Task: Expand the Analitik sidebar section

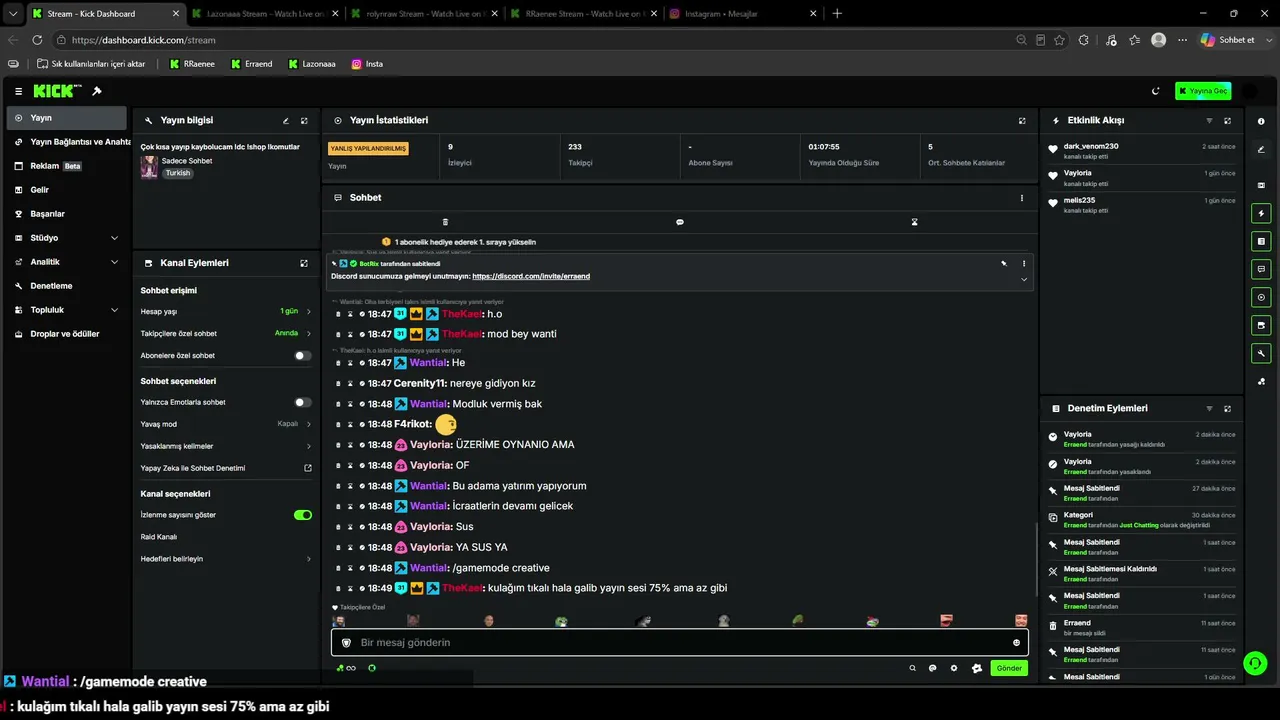Action: click(x=66, y=262)
